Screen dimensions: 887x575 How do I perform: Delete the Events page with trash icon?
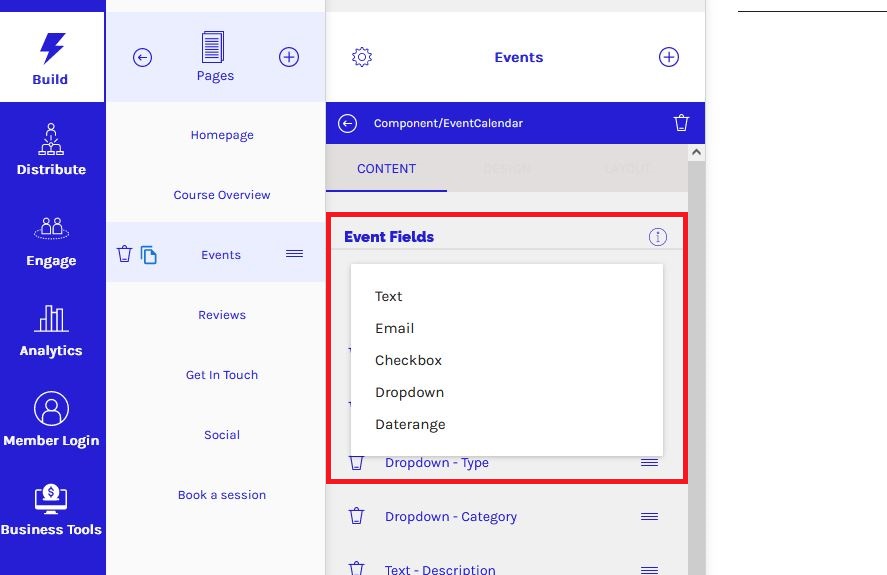124,254
